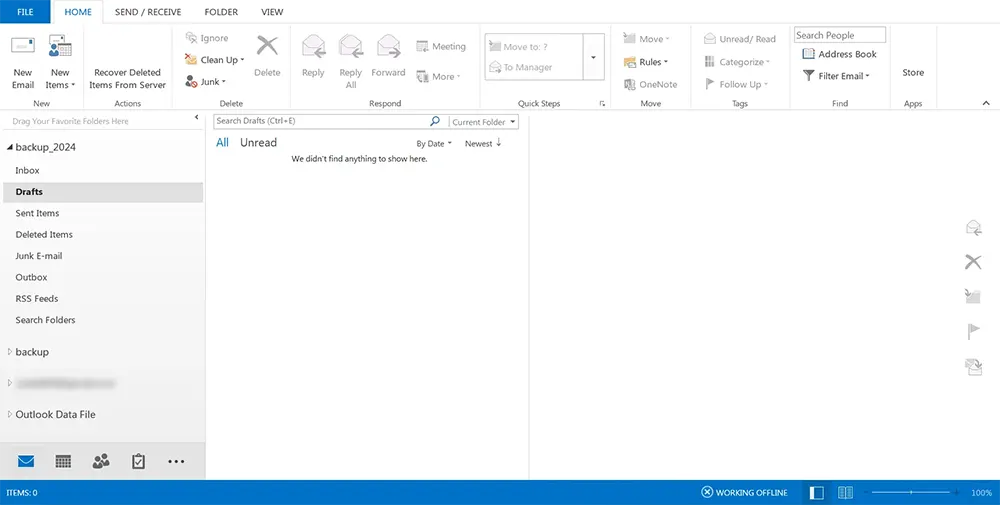Screen dimensions: 1000x505
Task: Click the Meeting reply button
Action: 441,47
